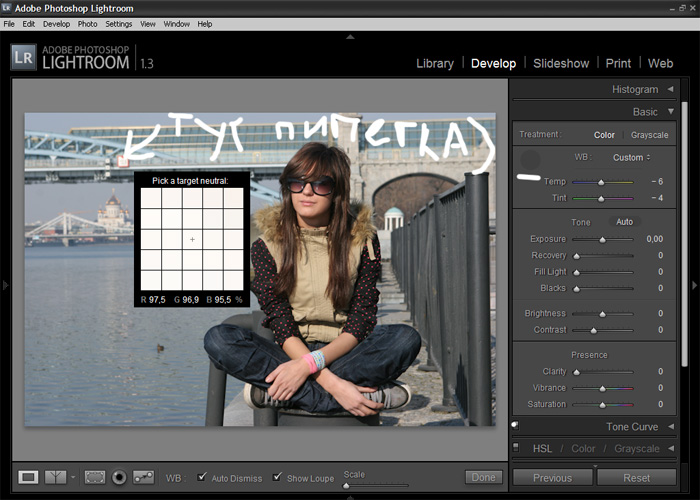Collapse the Basic panel

click(x=670, y=112)
